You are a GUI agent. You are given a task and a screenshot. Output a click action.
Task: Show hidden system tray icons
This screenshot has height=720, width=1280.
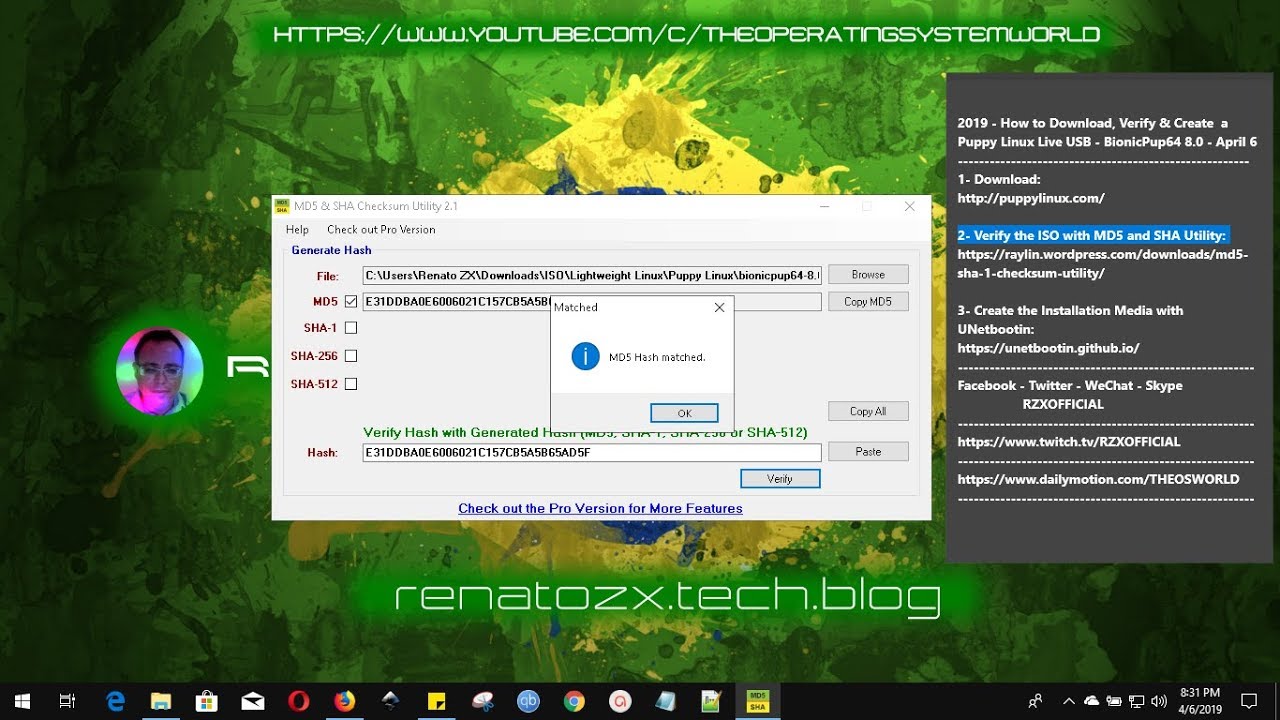coord(1069,701)
